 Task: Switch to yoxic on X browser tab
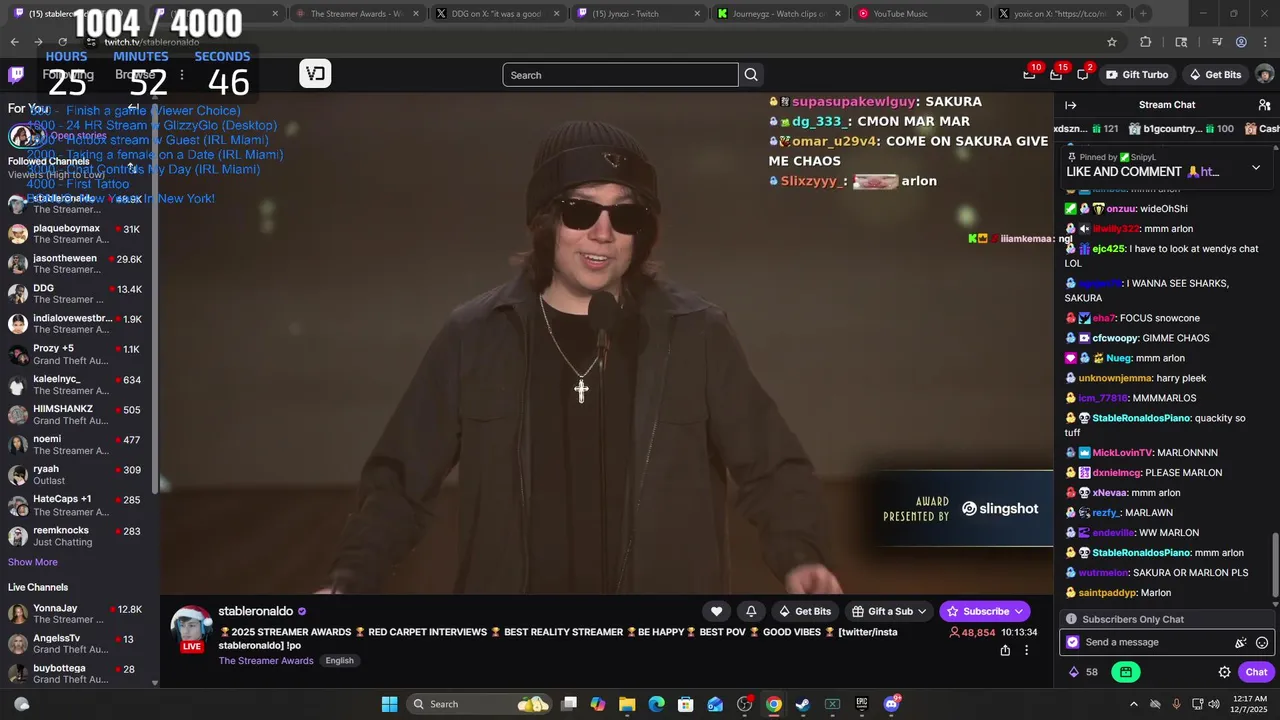[x=1059, y=14]
